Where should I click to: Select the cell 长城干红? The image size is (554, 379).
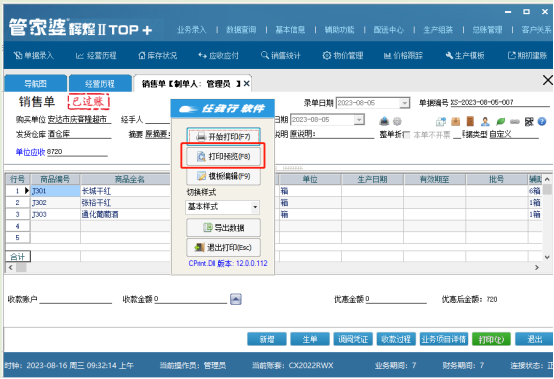point(125,191)
